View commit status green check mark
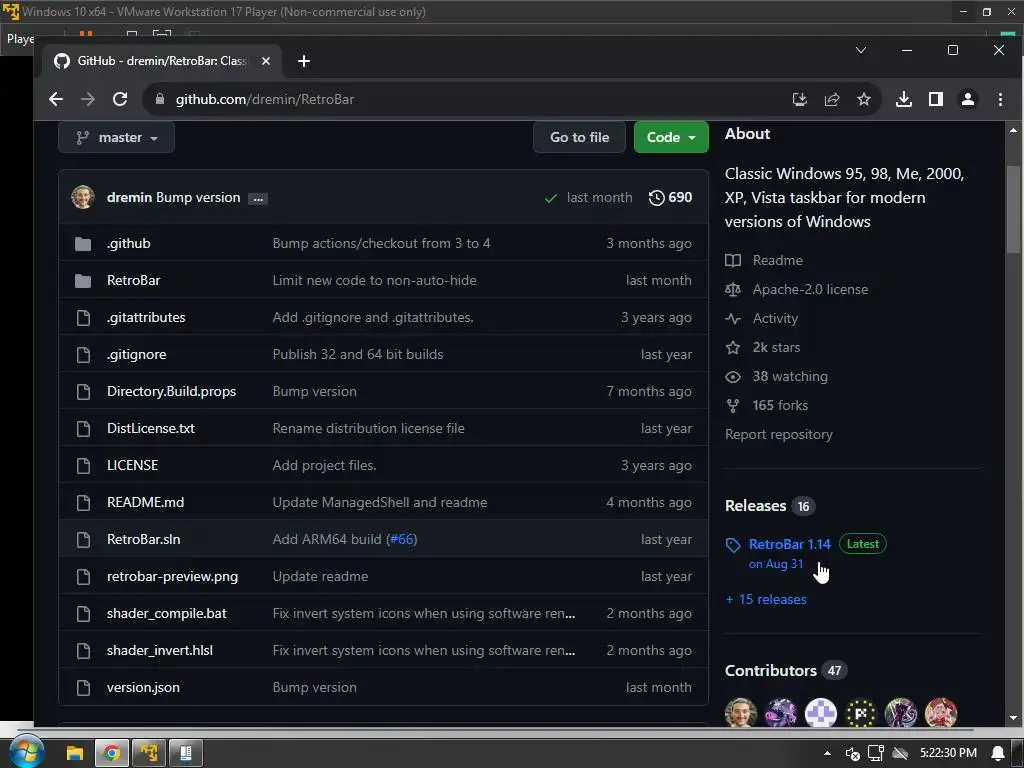Viewport: 1024px width, 768px height. click(x=551, y=198)
